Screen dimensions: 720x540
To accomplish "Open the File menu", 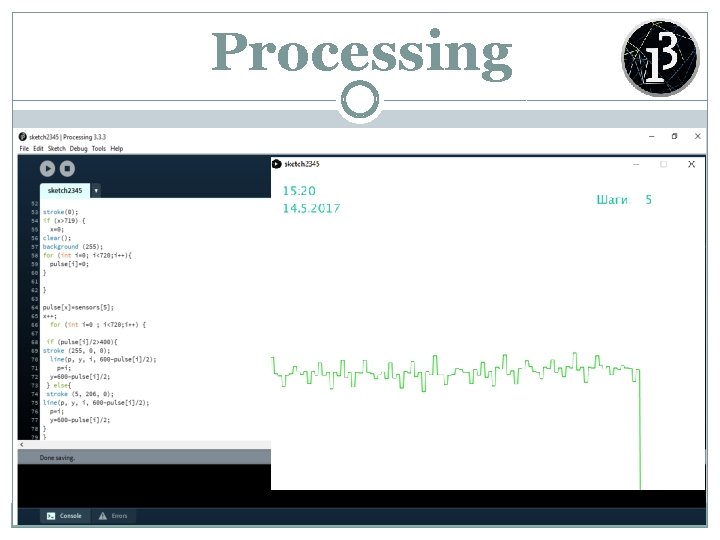I will pyautogui.click(x=24, y=148).
